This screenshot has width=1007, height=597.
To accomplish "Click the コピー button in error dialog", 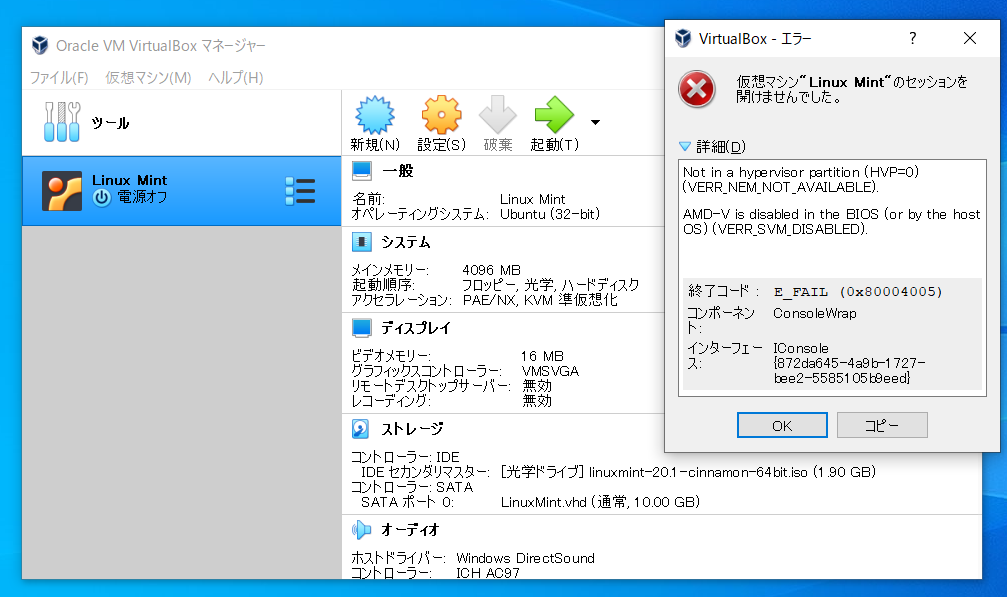I will [882, 425].
